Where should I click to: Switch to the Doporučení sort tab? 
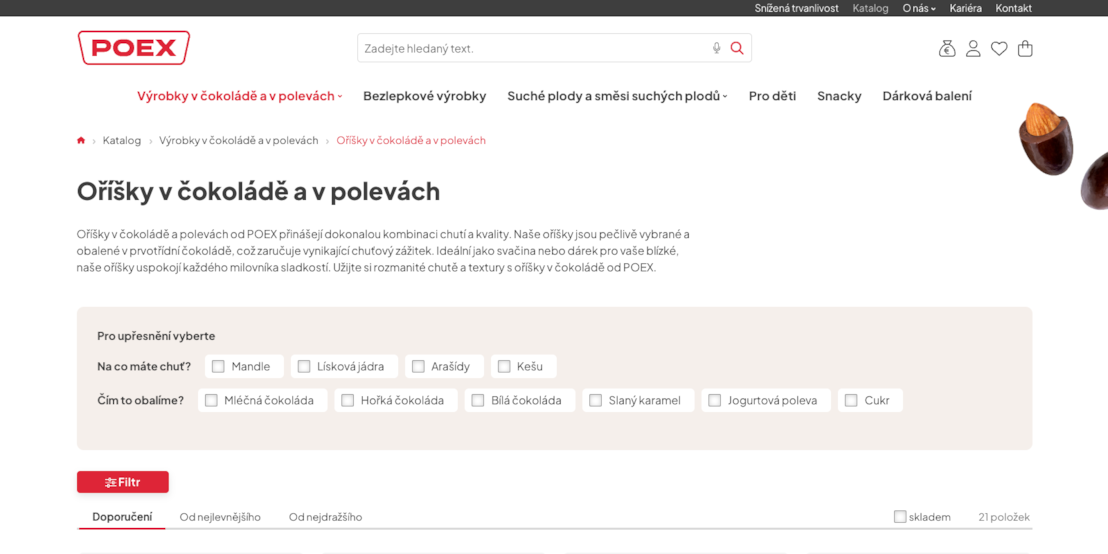click(x=122, y=517)
